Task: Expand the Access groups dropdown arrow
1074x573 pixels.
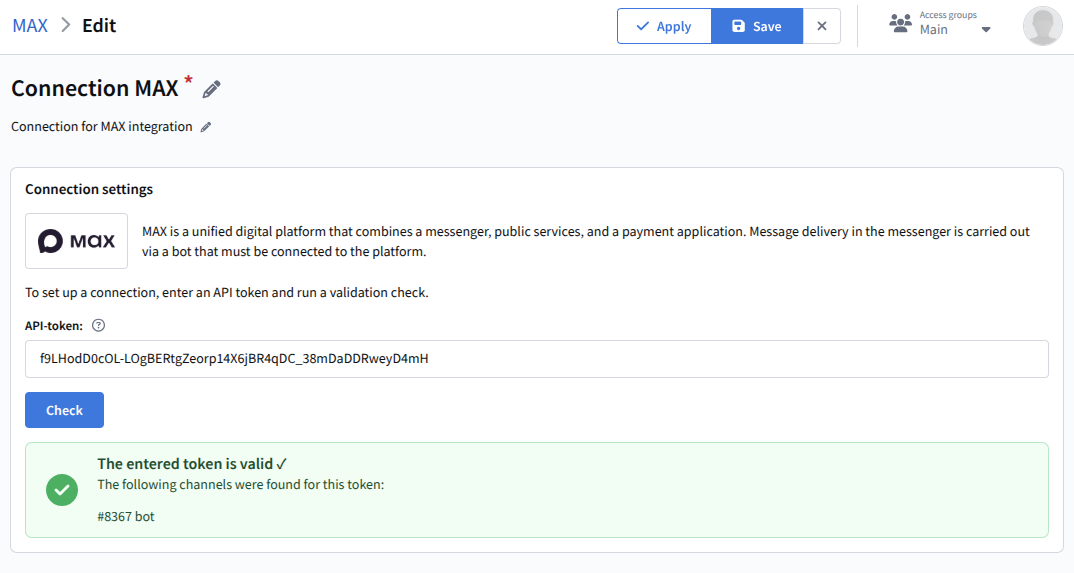Action: [x=986, y=30]
